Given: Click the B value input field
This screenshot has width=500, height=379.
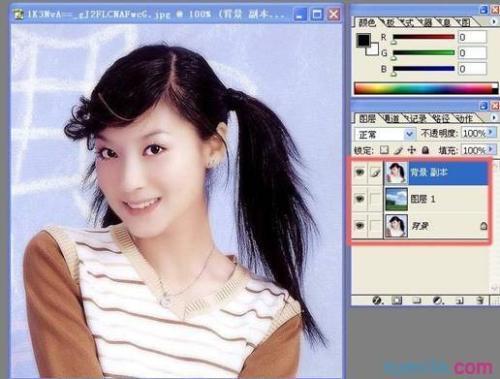Looking at the screenshot, I should pyautogui.click(x=472, y=69).
